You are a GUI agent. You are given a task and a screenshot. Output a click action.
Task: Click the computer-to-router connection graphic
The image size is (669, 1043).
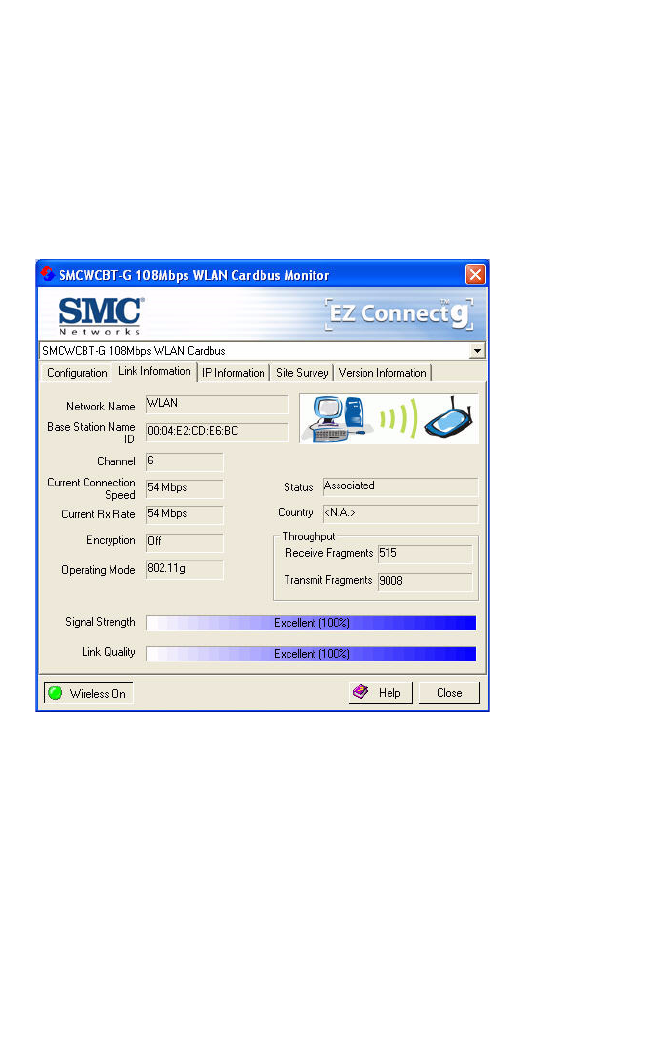pyautogui.click(x=389, y=418)
